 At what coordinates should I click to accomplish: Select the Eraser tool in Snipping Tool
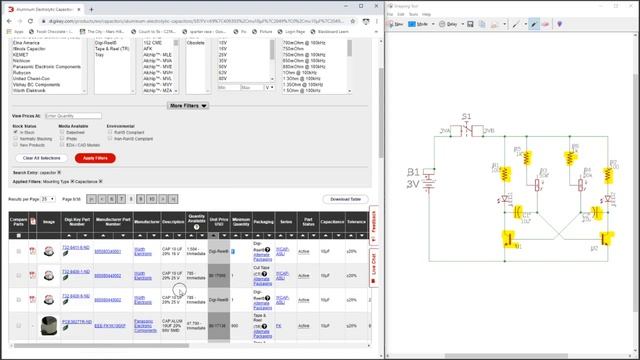point(545,24)
